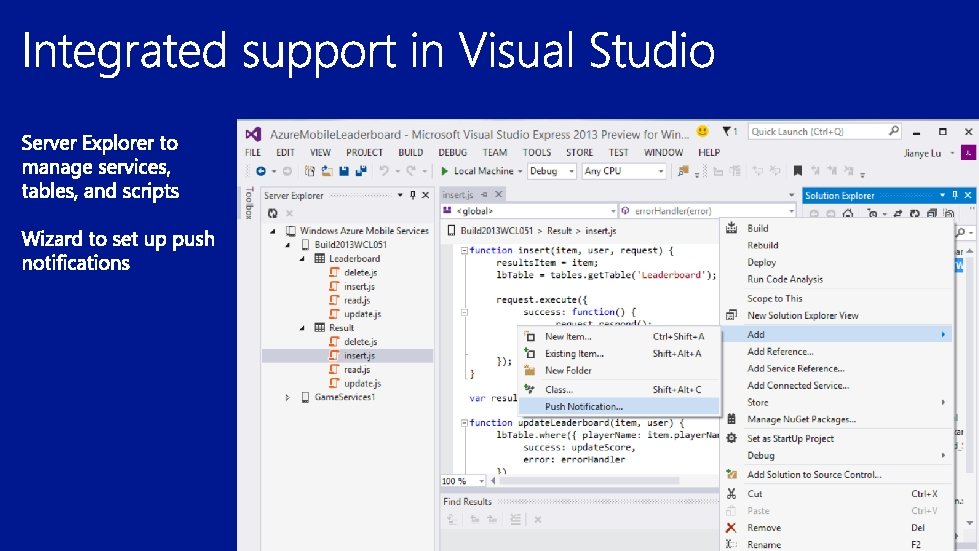Open the FILE menu
This screenshot has height=551, width=979.
click(x=253, y=152)
